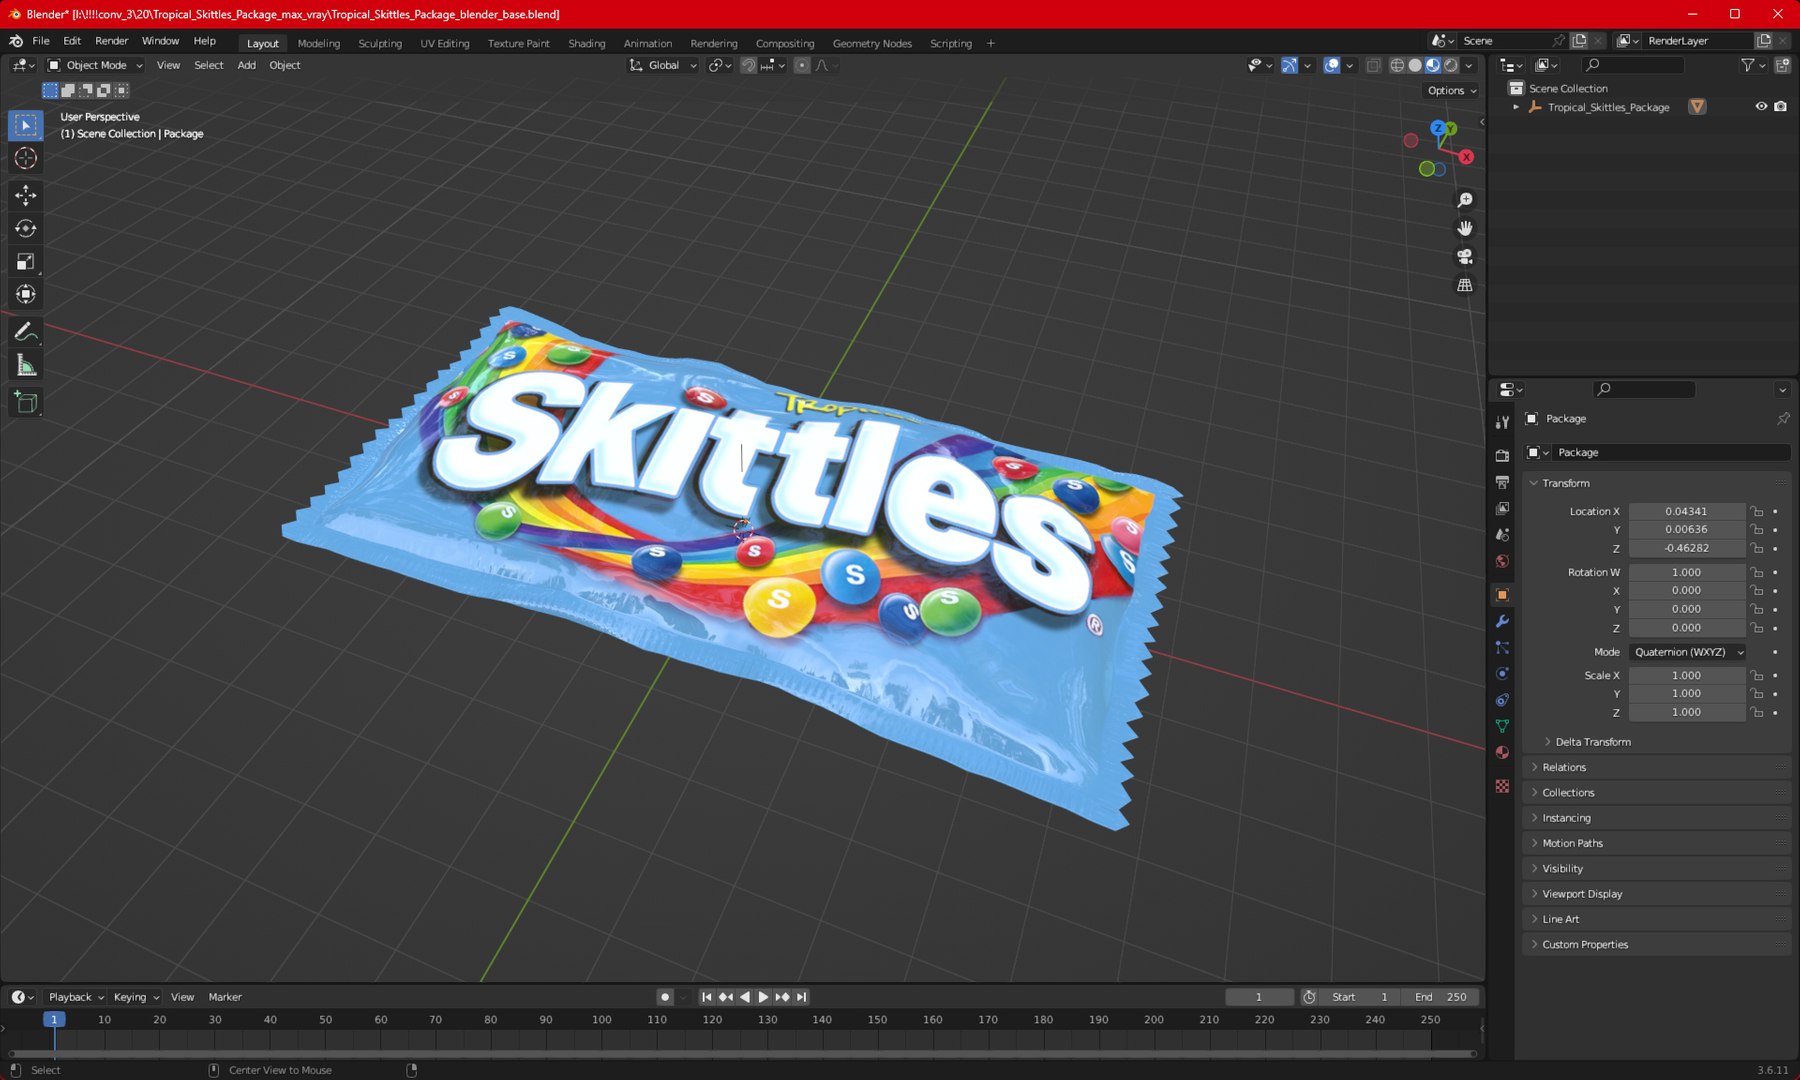
Task: Open the Object Data mesh properties tab
Action: tap(1502, 726)
